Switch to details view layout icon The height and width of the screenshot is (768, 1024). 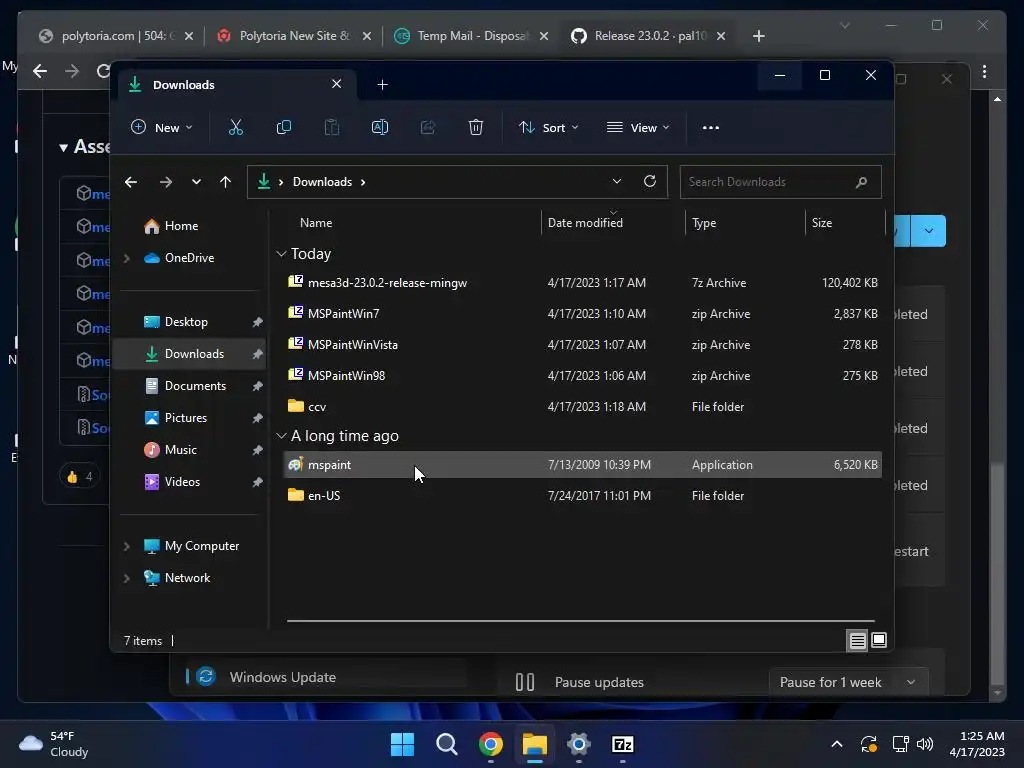(857, 641)
